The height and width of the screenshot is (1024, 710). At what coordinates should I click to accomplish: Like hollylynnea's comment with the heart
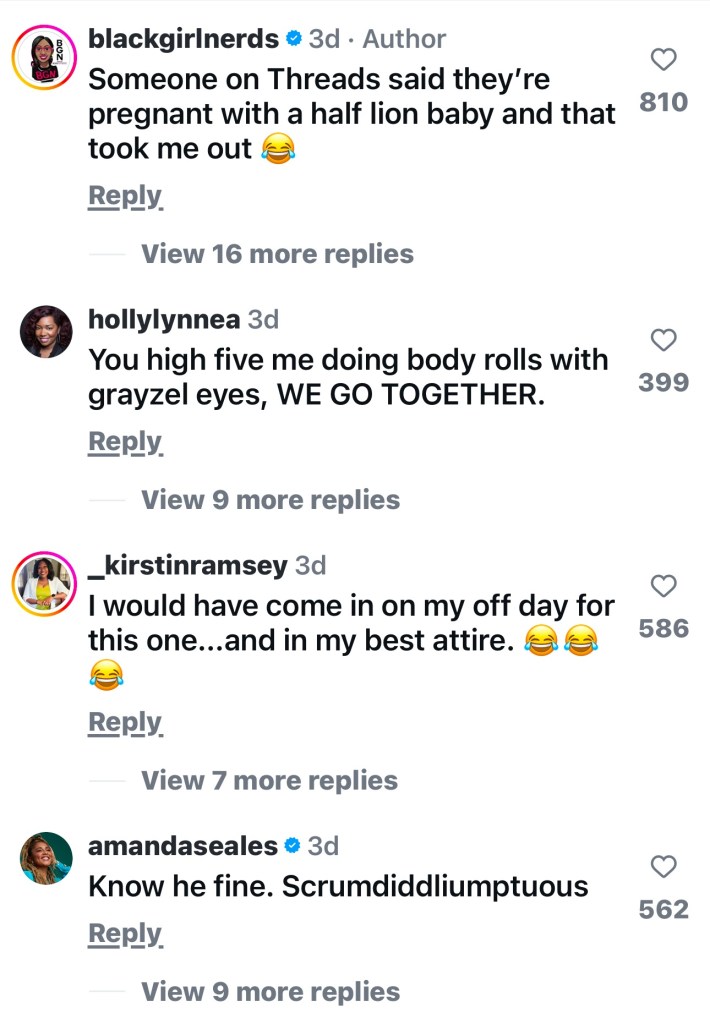[664, 341]
